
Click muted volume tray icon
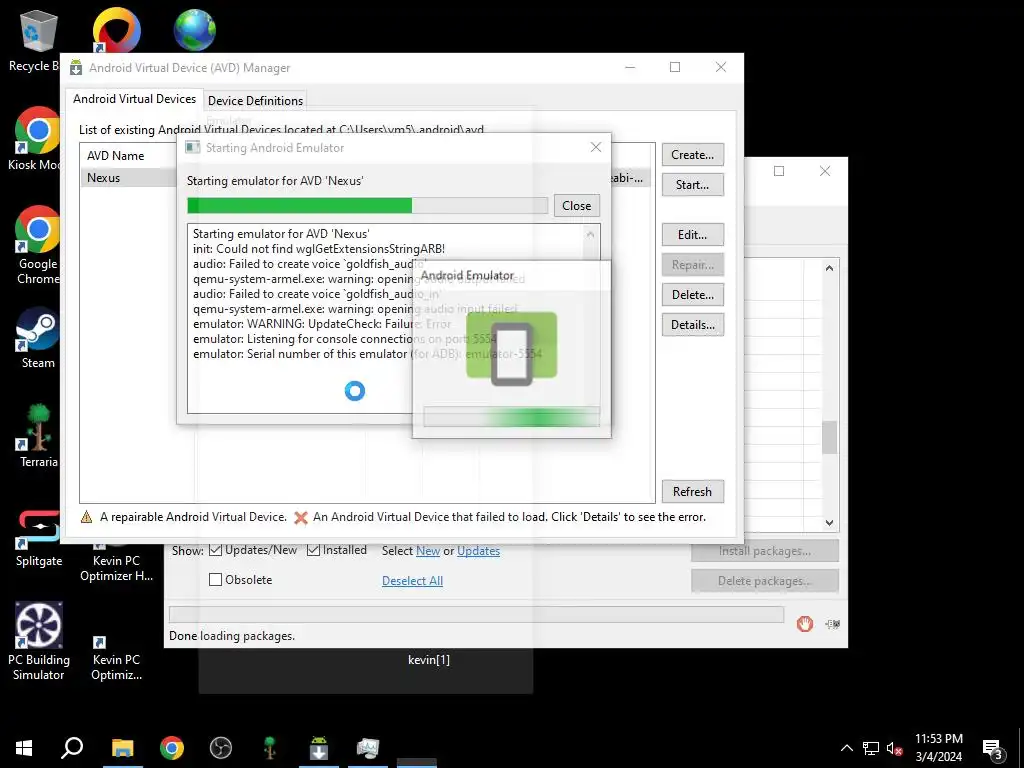[x=895, y=748]
